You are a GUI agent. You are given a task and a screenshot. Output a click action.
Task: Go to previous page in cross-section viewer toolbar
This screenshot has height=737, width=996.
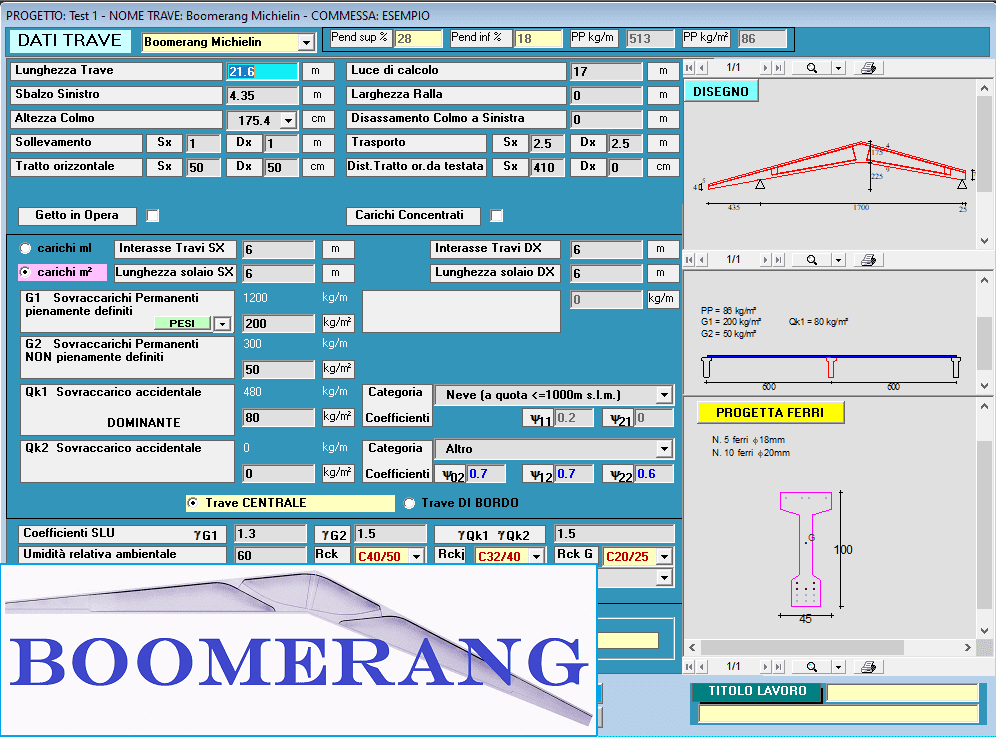point(702,666)
